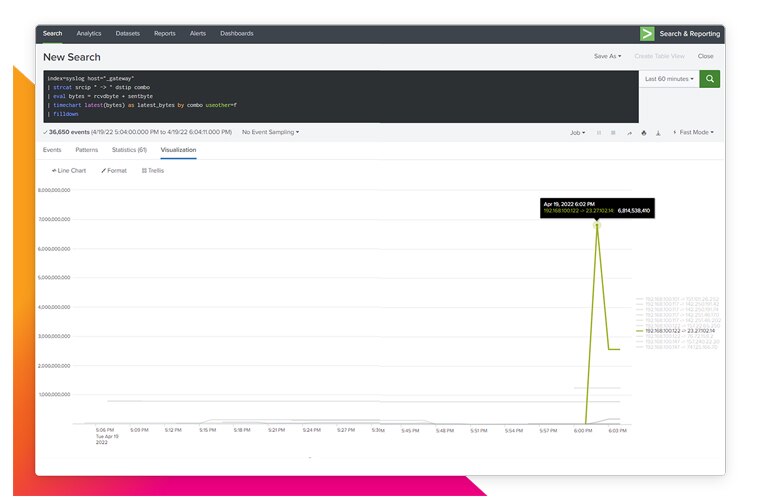
Task: Pause the running search job
Action: coord(599,132)
